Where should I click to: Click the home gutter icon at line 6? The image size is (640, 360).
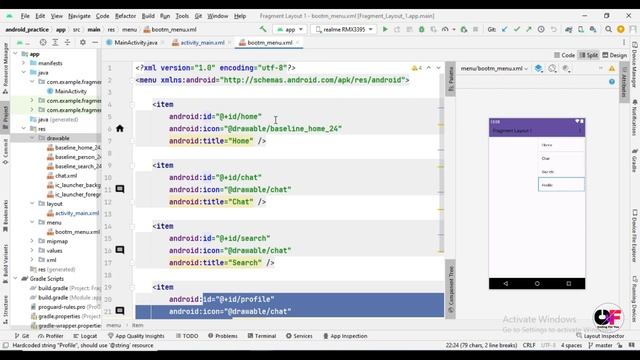[120, 129]
